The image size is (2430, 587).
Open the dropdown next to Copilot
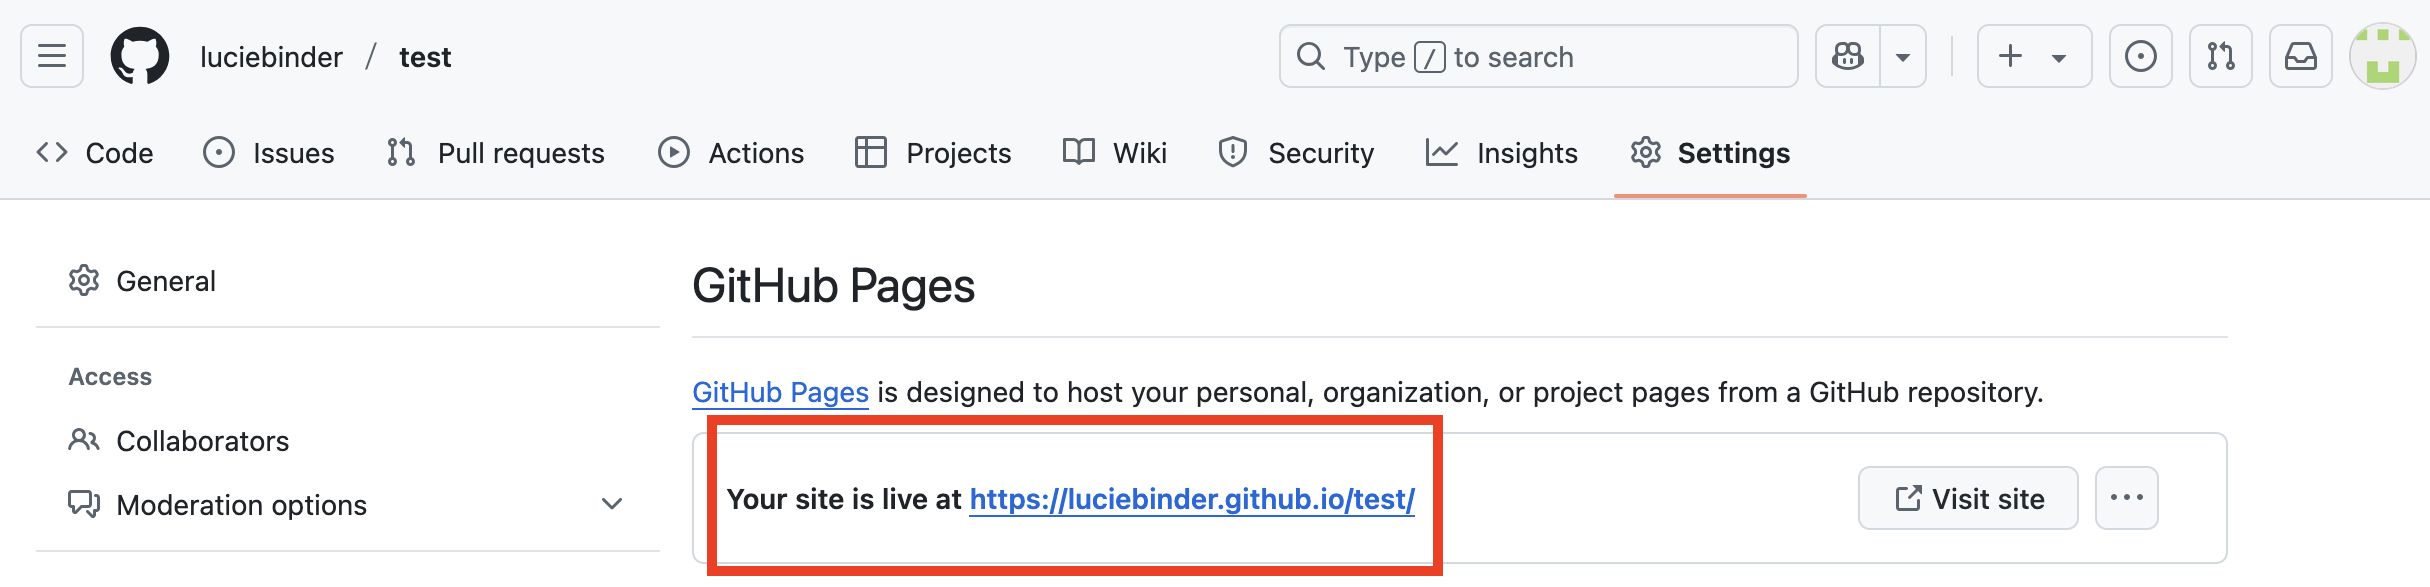[1904, 56]
